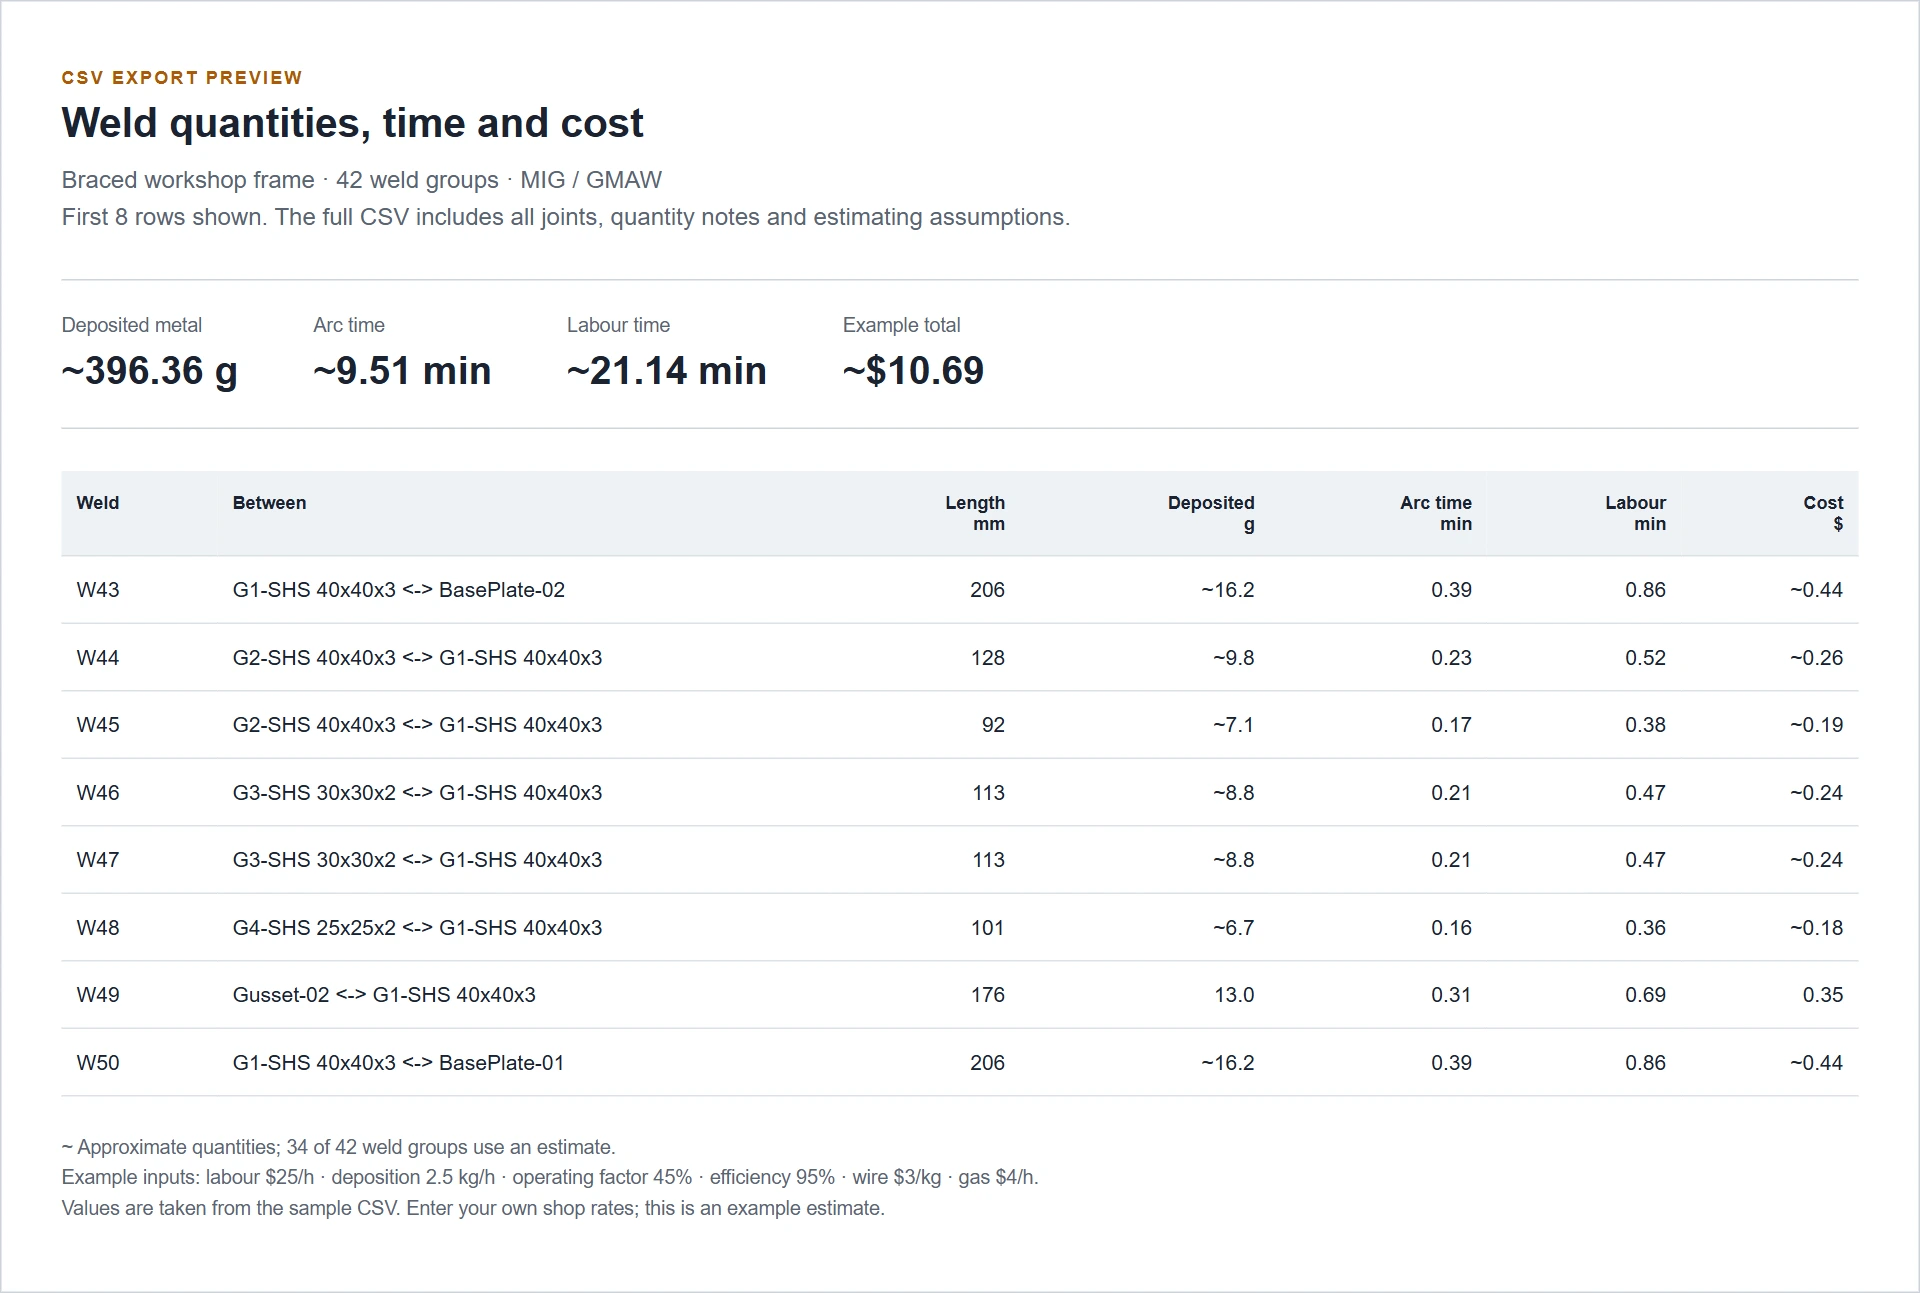Click the Arc time min column header
The image size is (1920, 1293).
click(x=1436, y=513)
